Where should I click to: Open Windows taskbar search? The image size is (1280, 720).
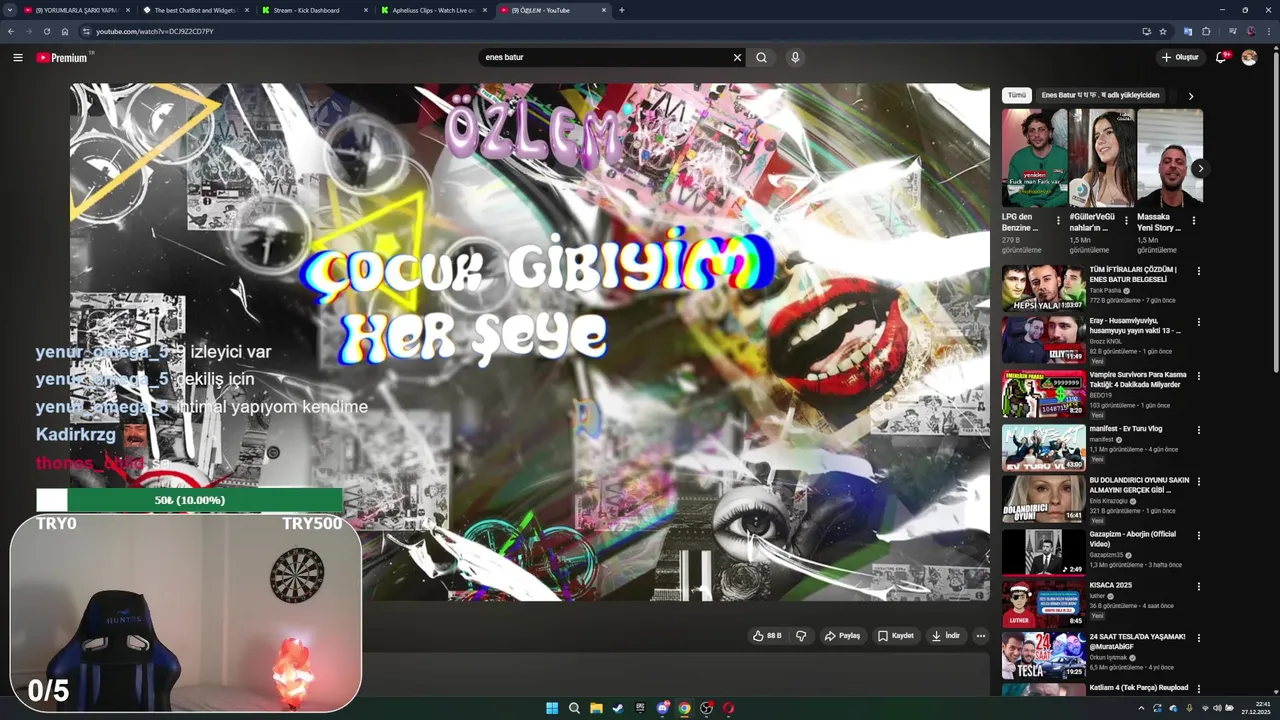point(574,708)
